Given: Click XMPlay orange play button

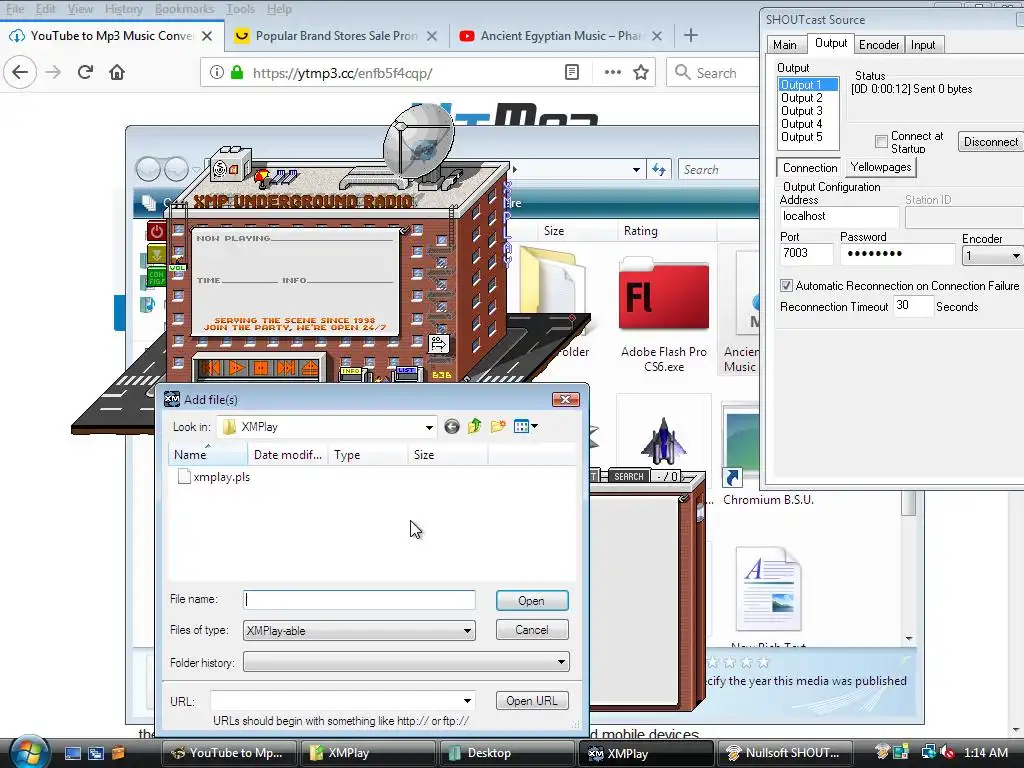Looking at the screenshot, I should tap(236, 368).
